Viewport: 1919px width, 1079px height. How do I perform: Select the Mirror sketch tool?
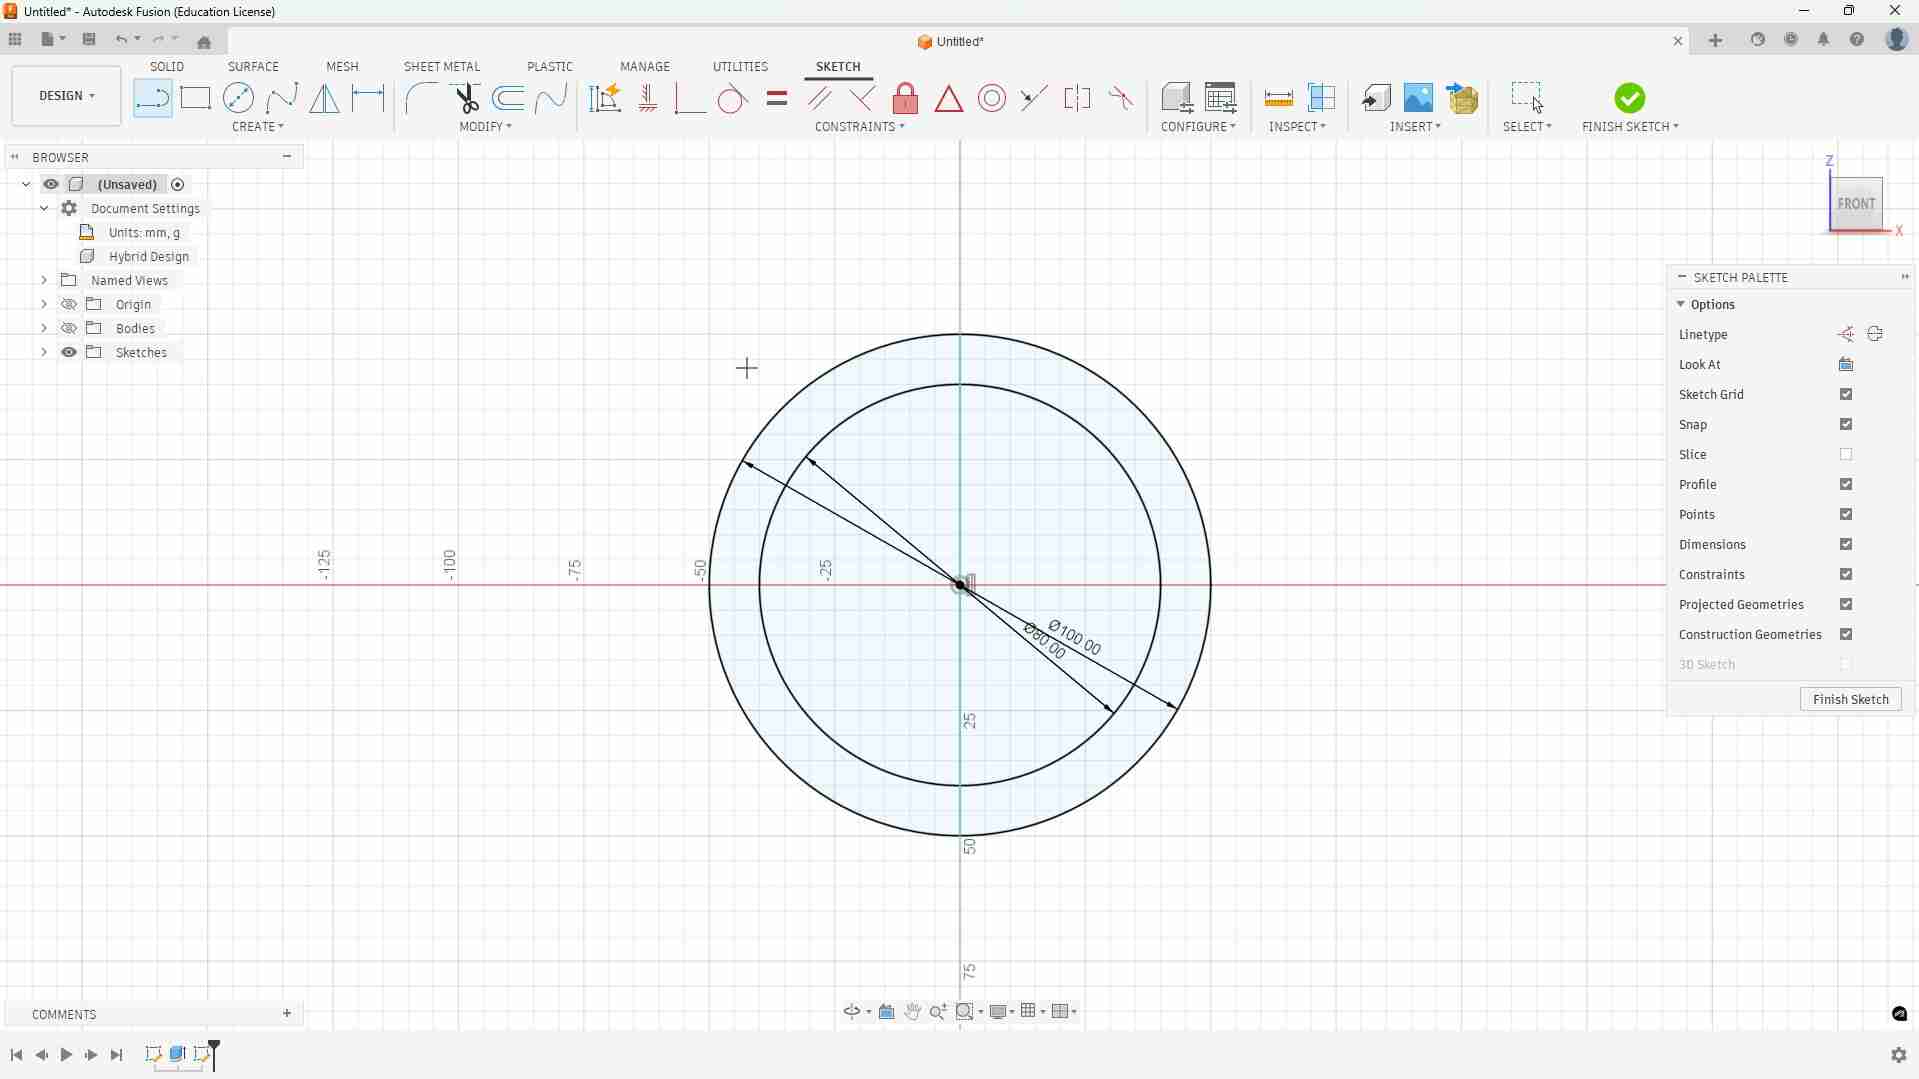point(325,98)
